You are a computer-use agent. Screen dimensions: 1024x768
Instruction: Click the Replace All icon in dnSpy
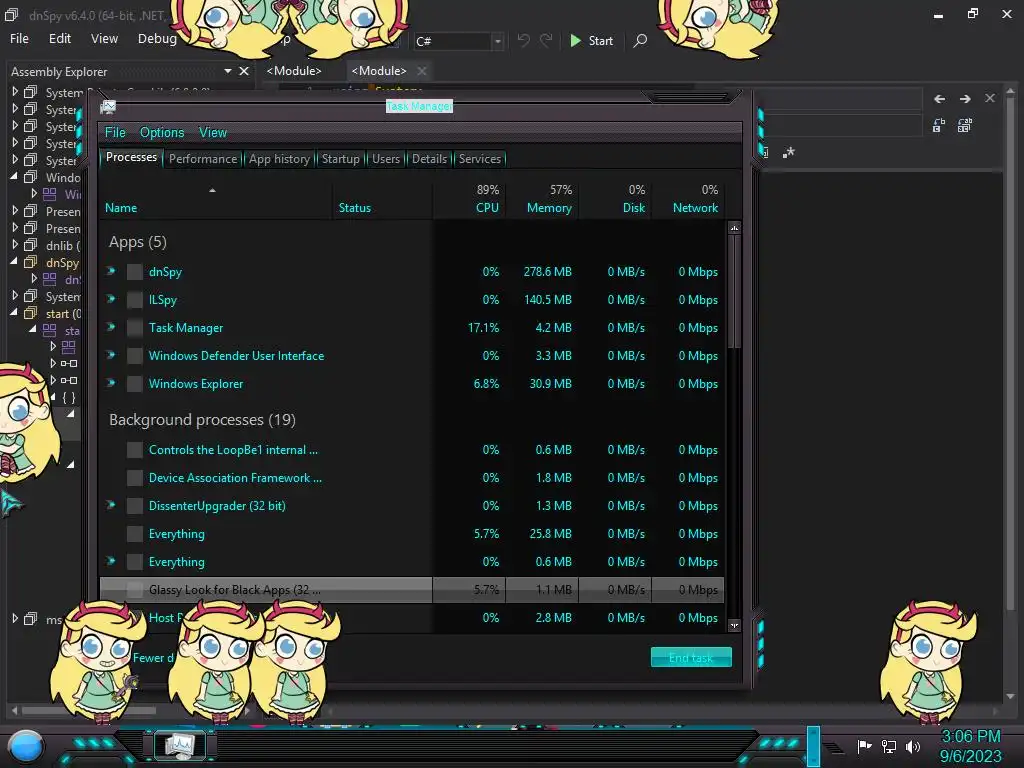pos(965,125)
